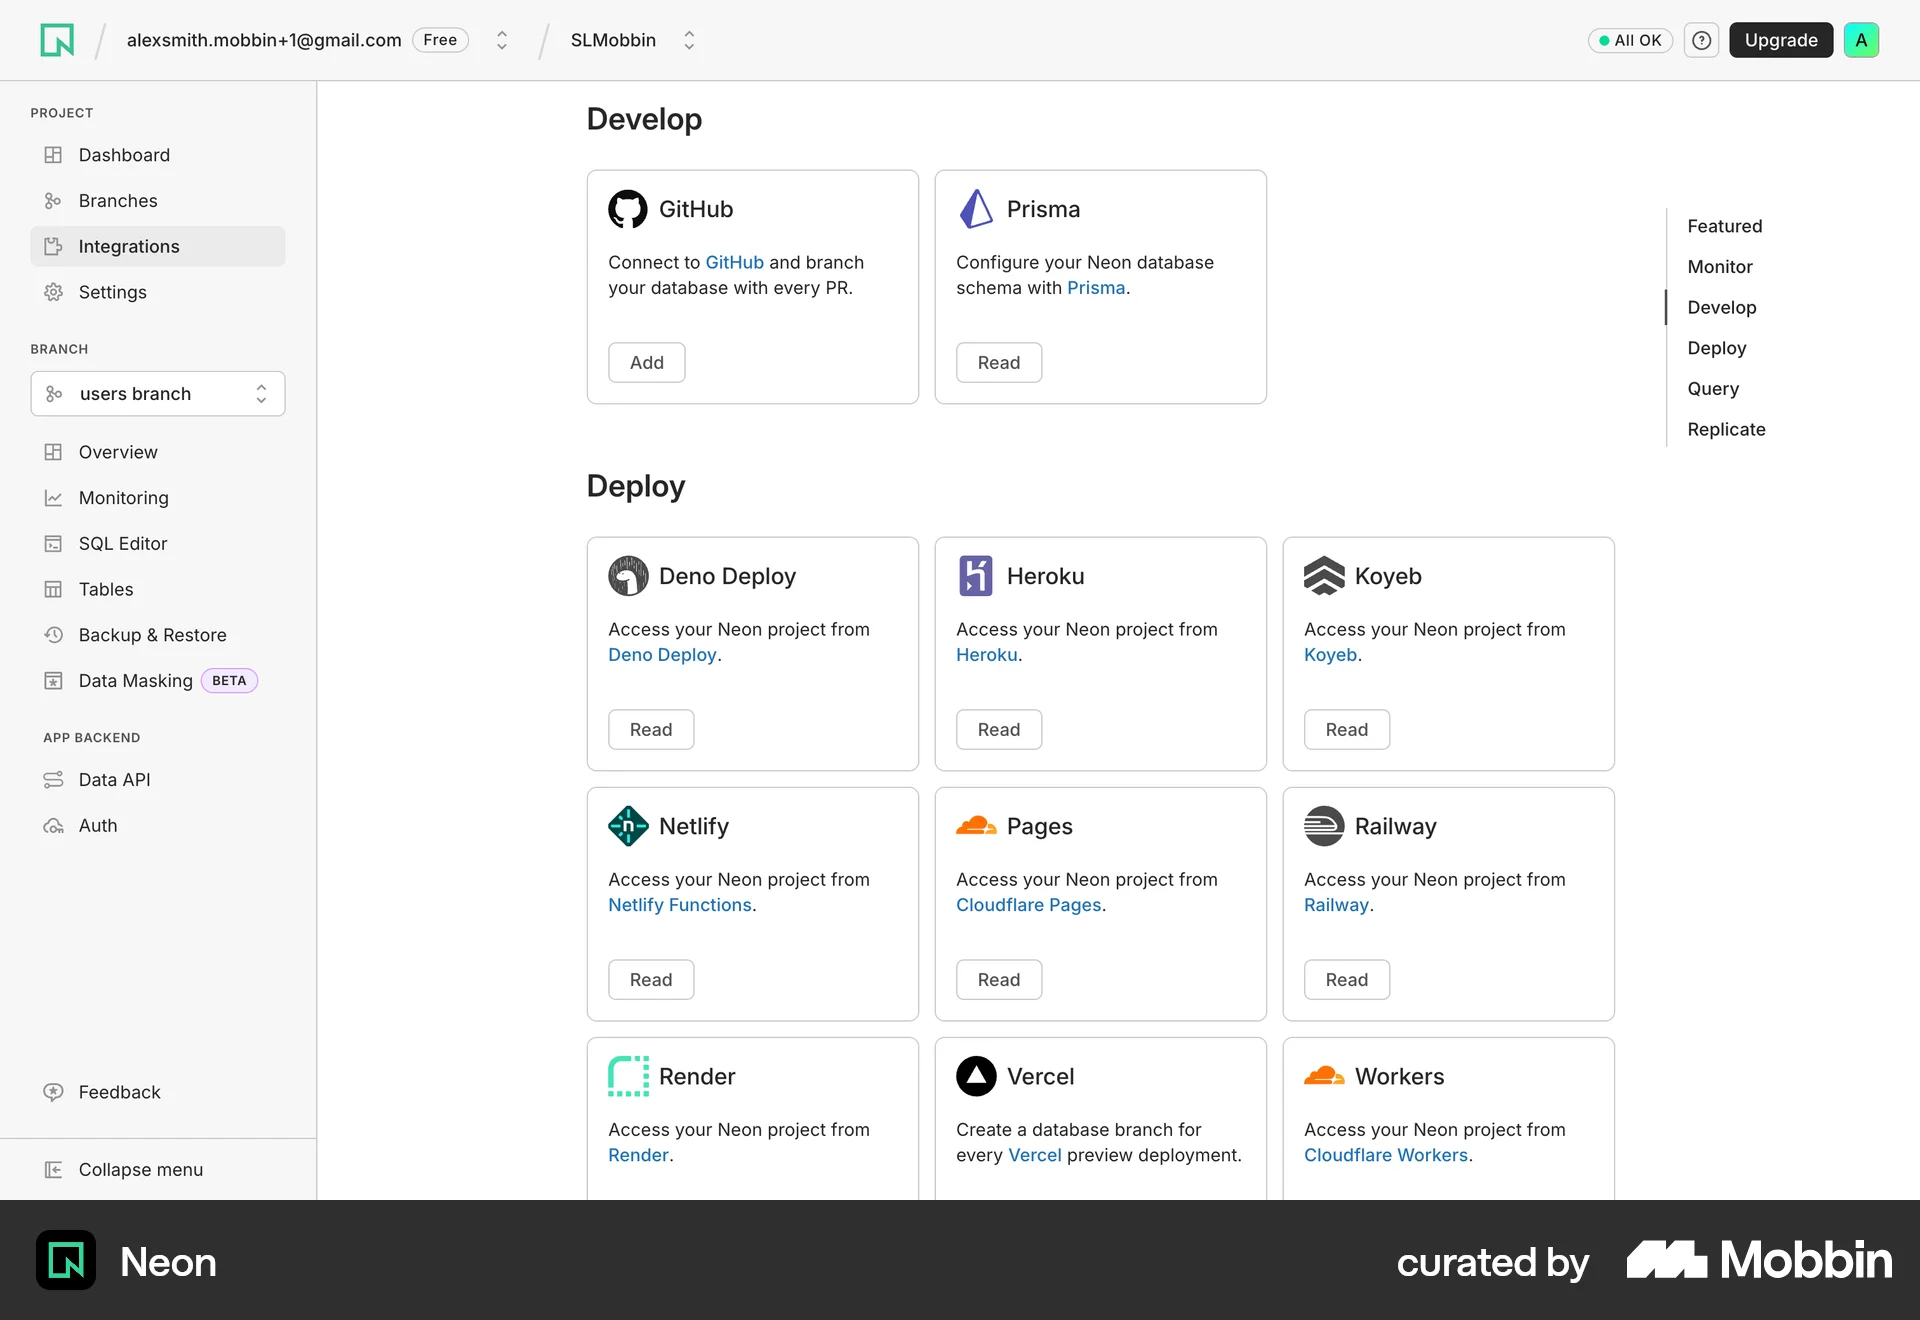Screen dimensions: 1920x1320
Task: Click Read on the Netlify card
Action: (650, 980)
